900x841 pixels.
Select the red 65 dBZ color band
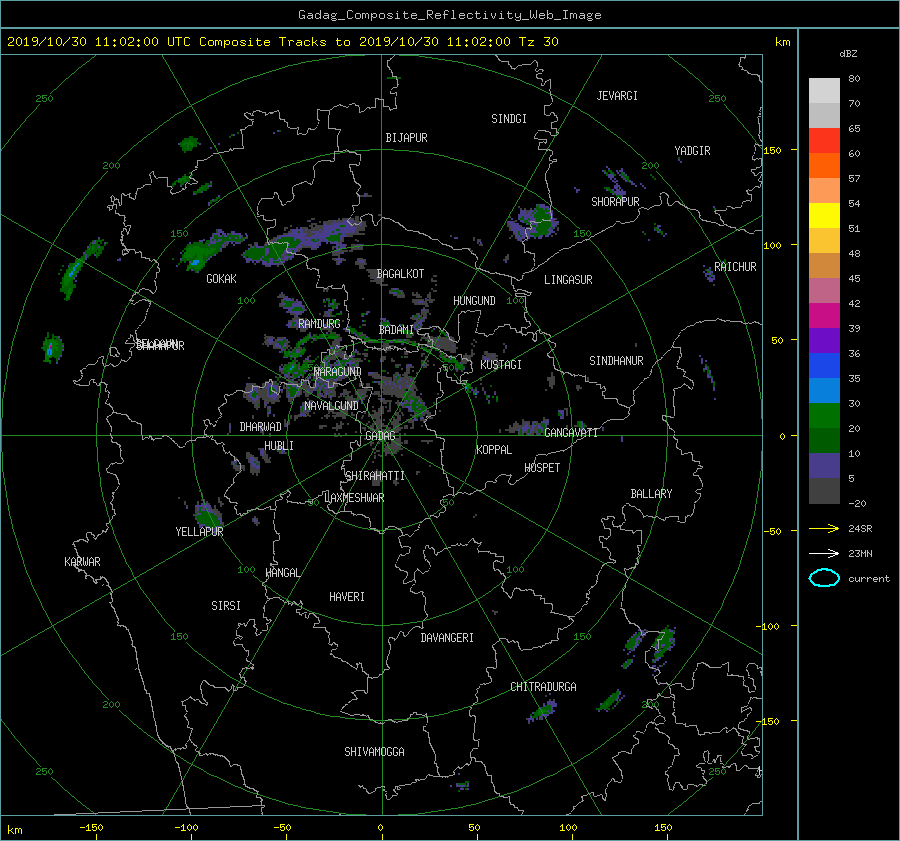point(824,141)
